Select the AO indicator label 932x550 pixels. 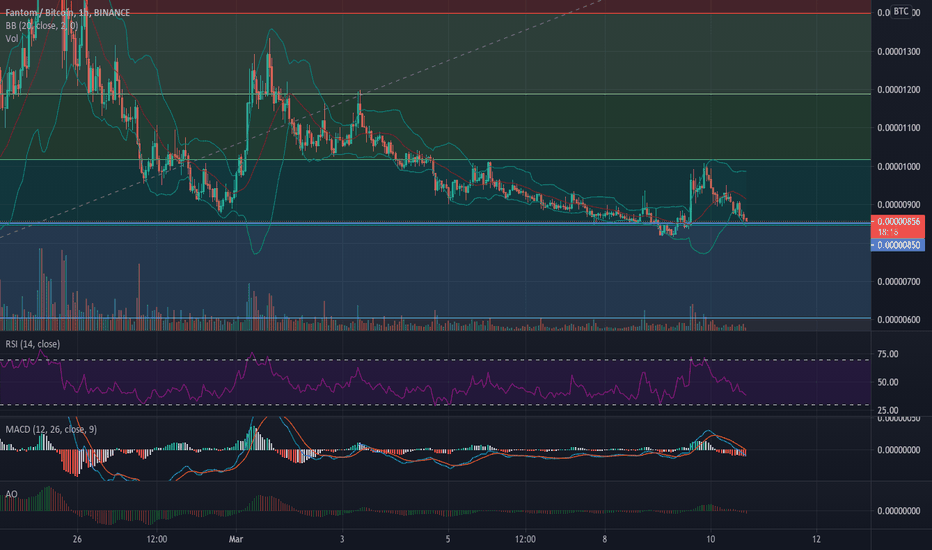tap(11, 494)
